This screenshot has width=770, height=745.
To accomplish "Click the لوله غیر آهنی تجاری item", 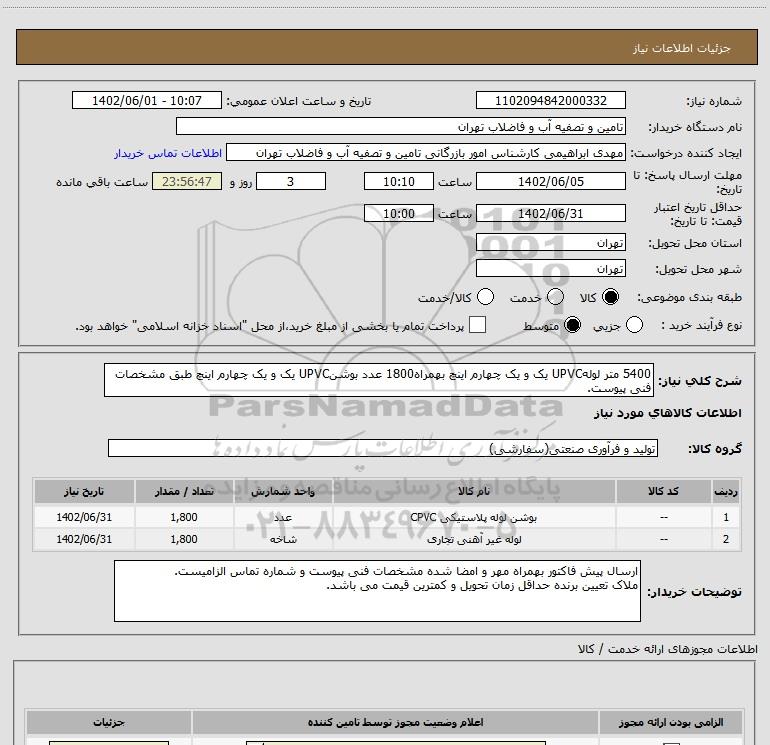I will 474,539.
